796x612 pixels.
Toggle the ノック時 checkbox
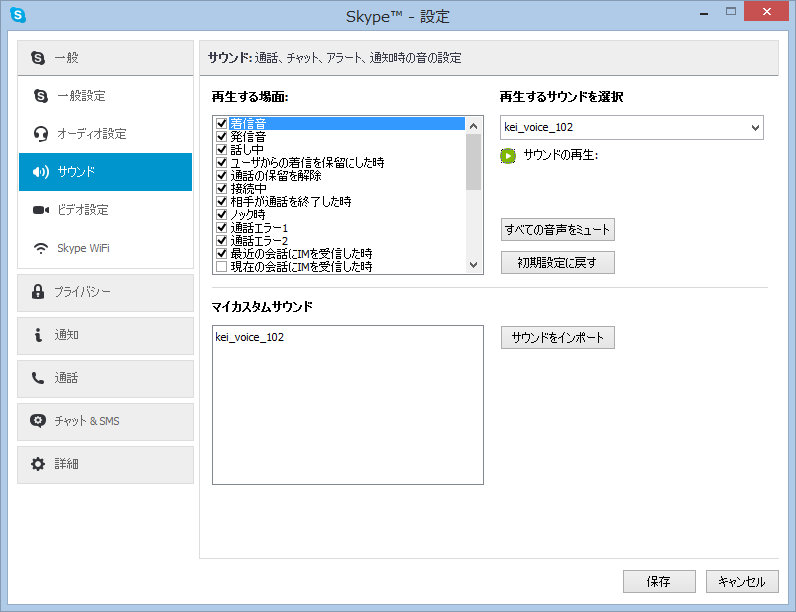pyautogui.click(x=222, y=215)
